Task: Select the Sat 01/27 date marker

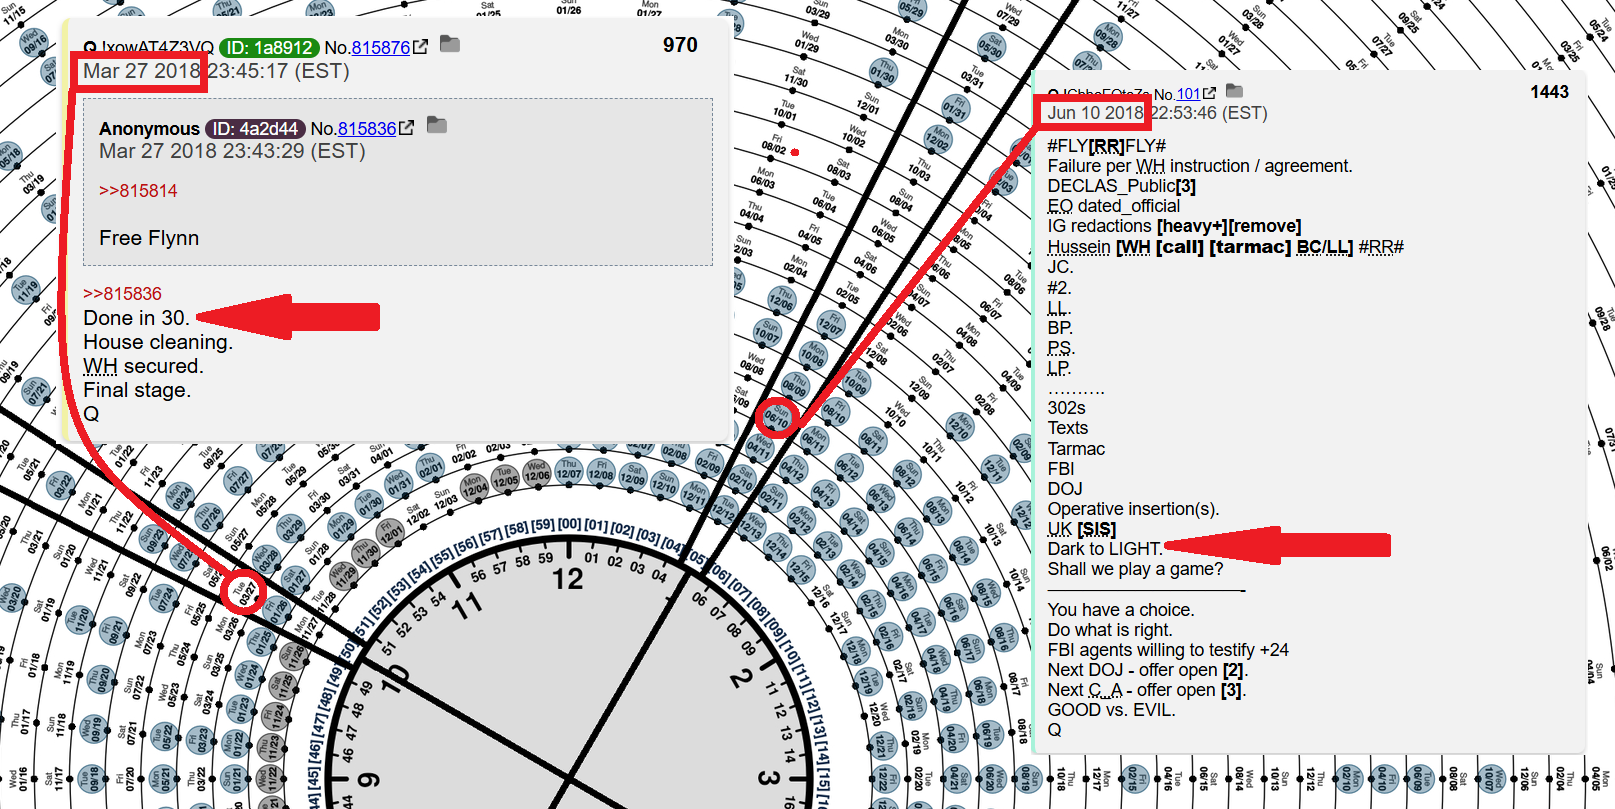Action: pos(296,578)
